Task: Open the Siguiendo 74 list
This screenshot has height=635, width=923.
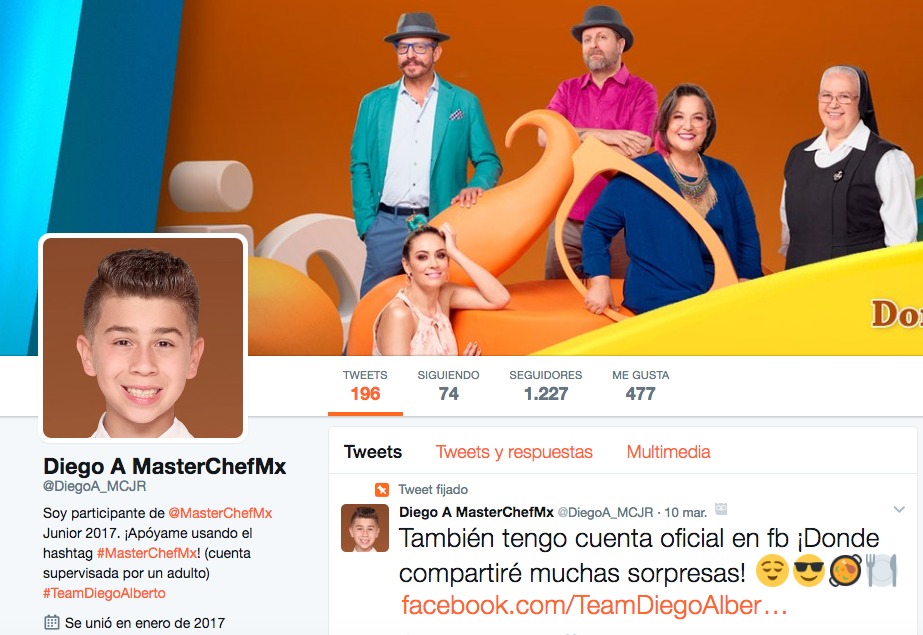Action: point(448,386)
